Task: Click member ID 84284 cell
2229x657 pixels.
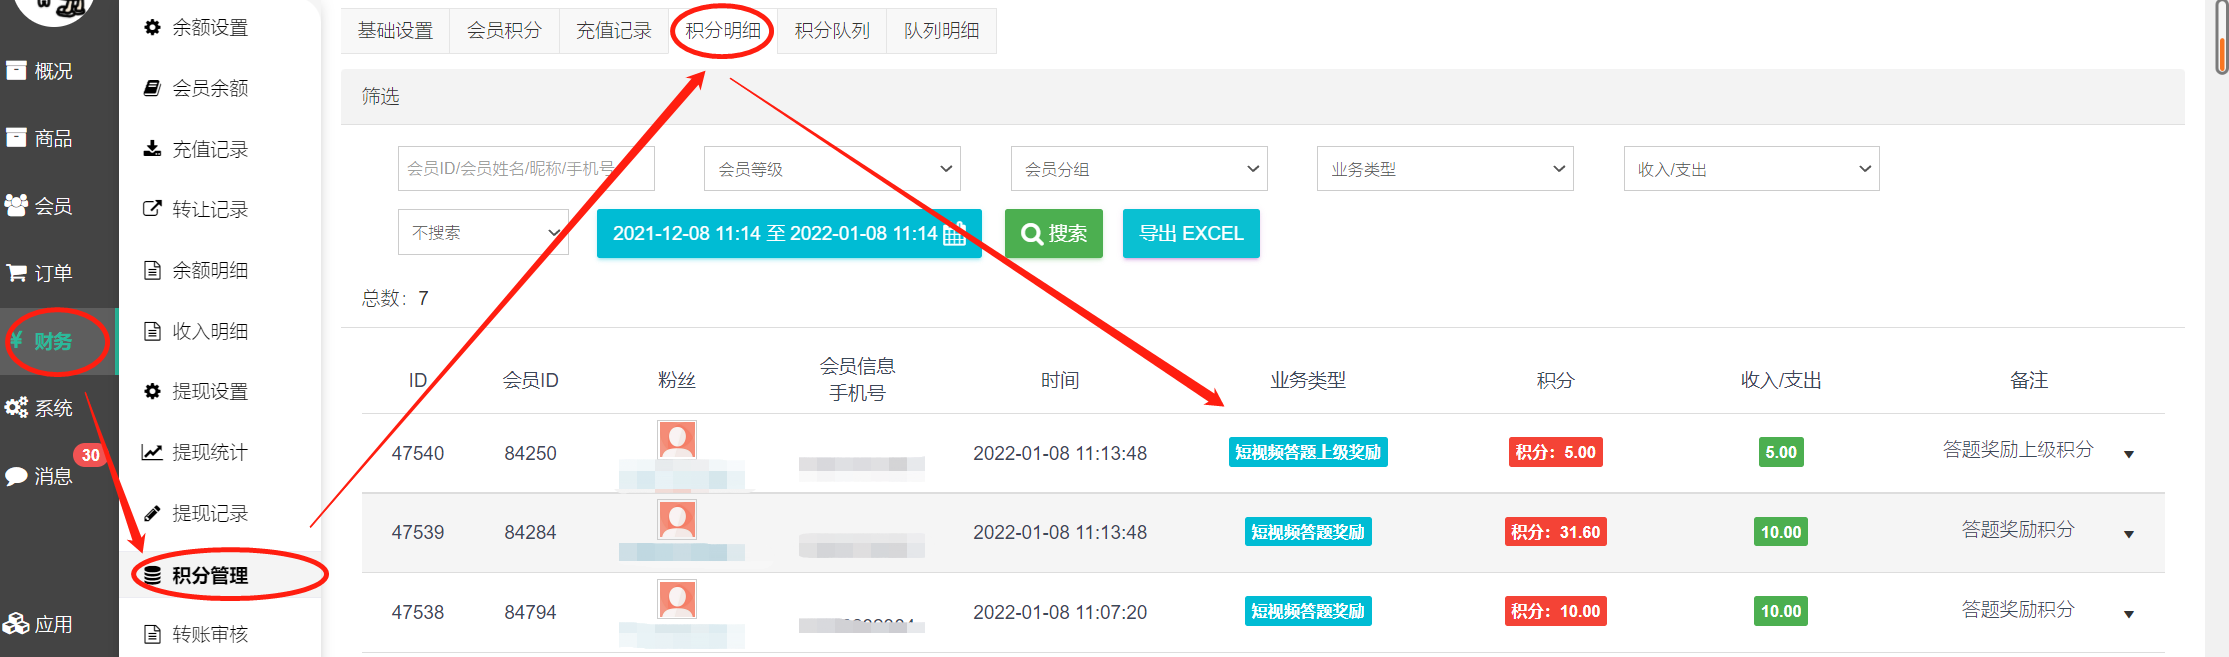Action: (530, 532)
